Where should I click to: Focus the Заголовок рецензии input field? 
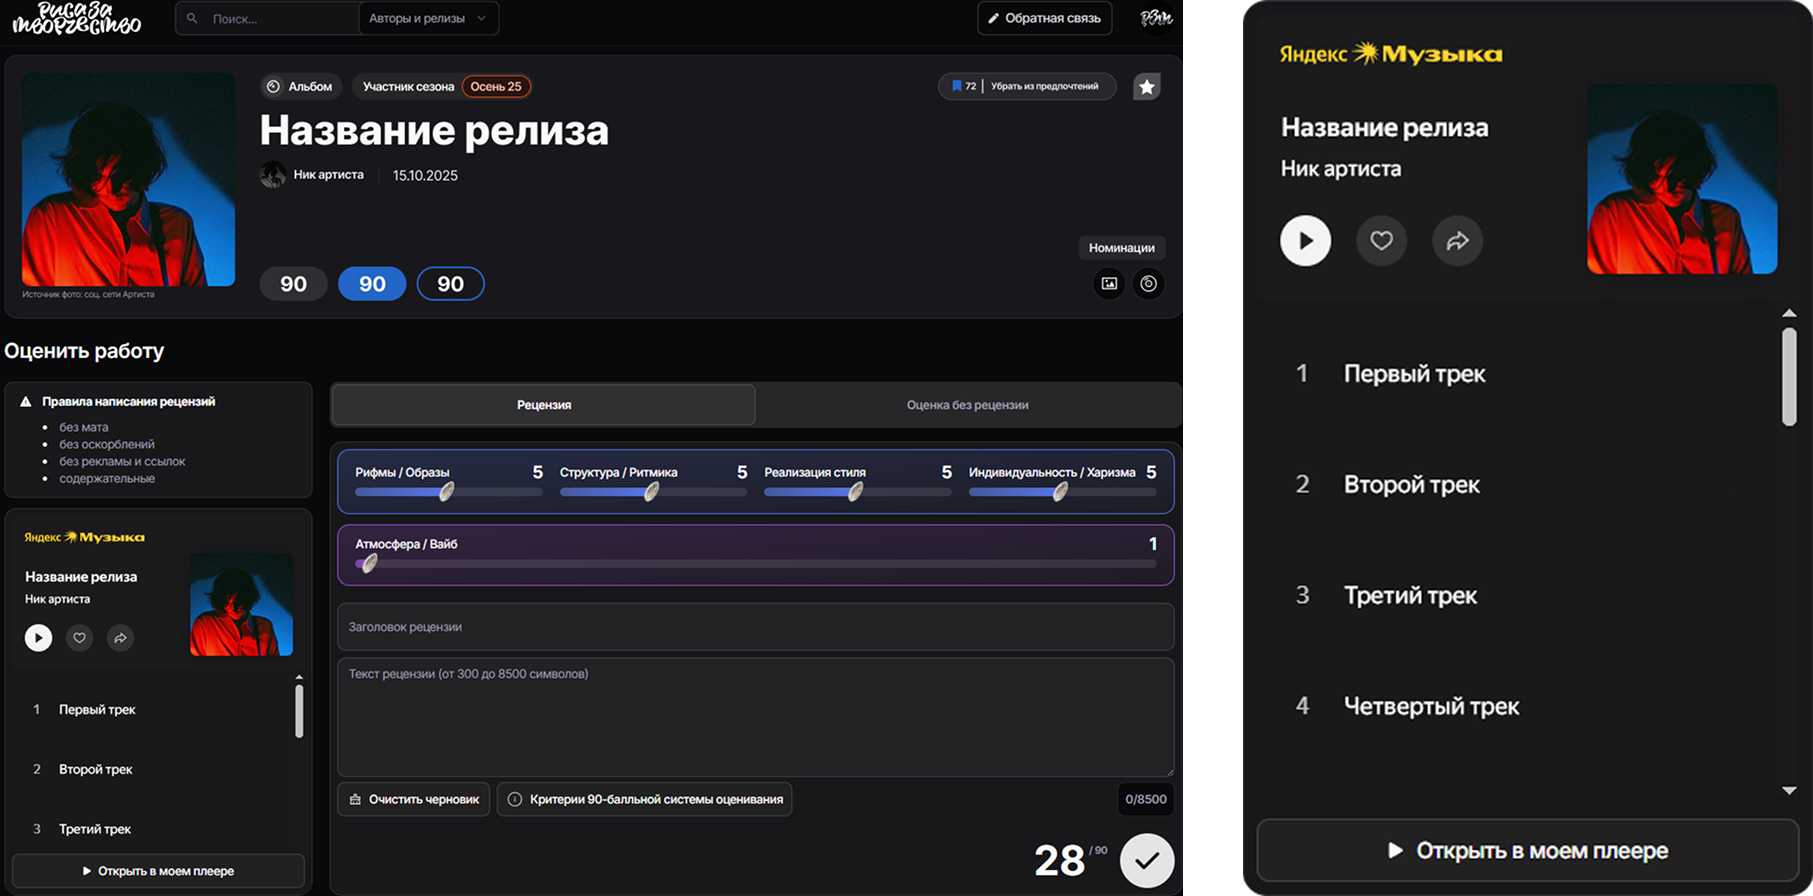click(x=755, y=627)
